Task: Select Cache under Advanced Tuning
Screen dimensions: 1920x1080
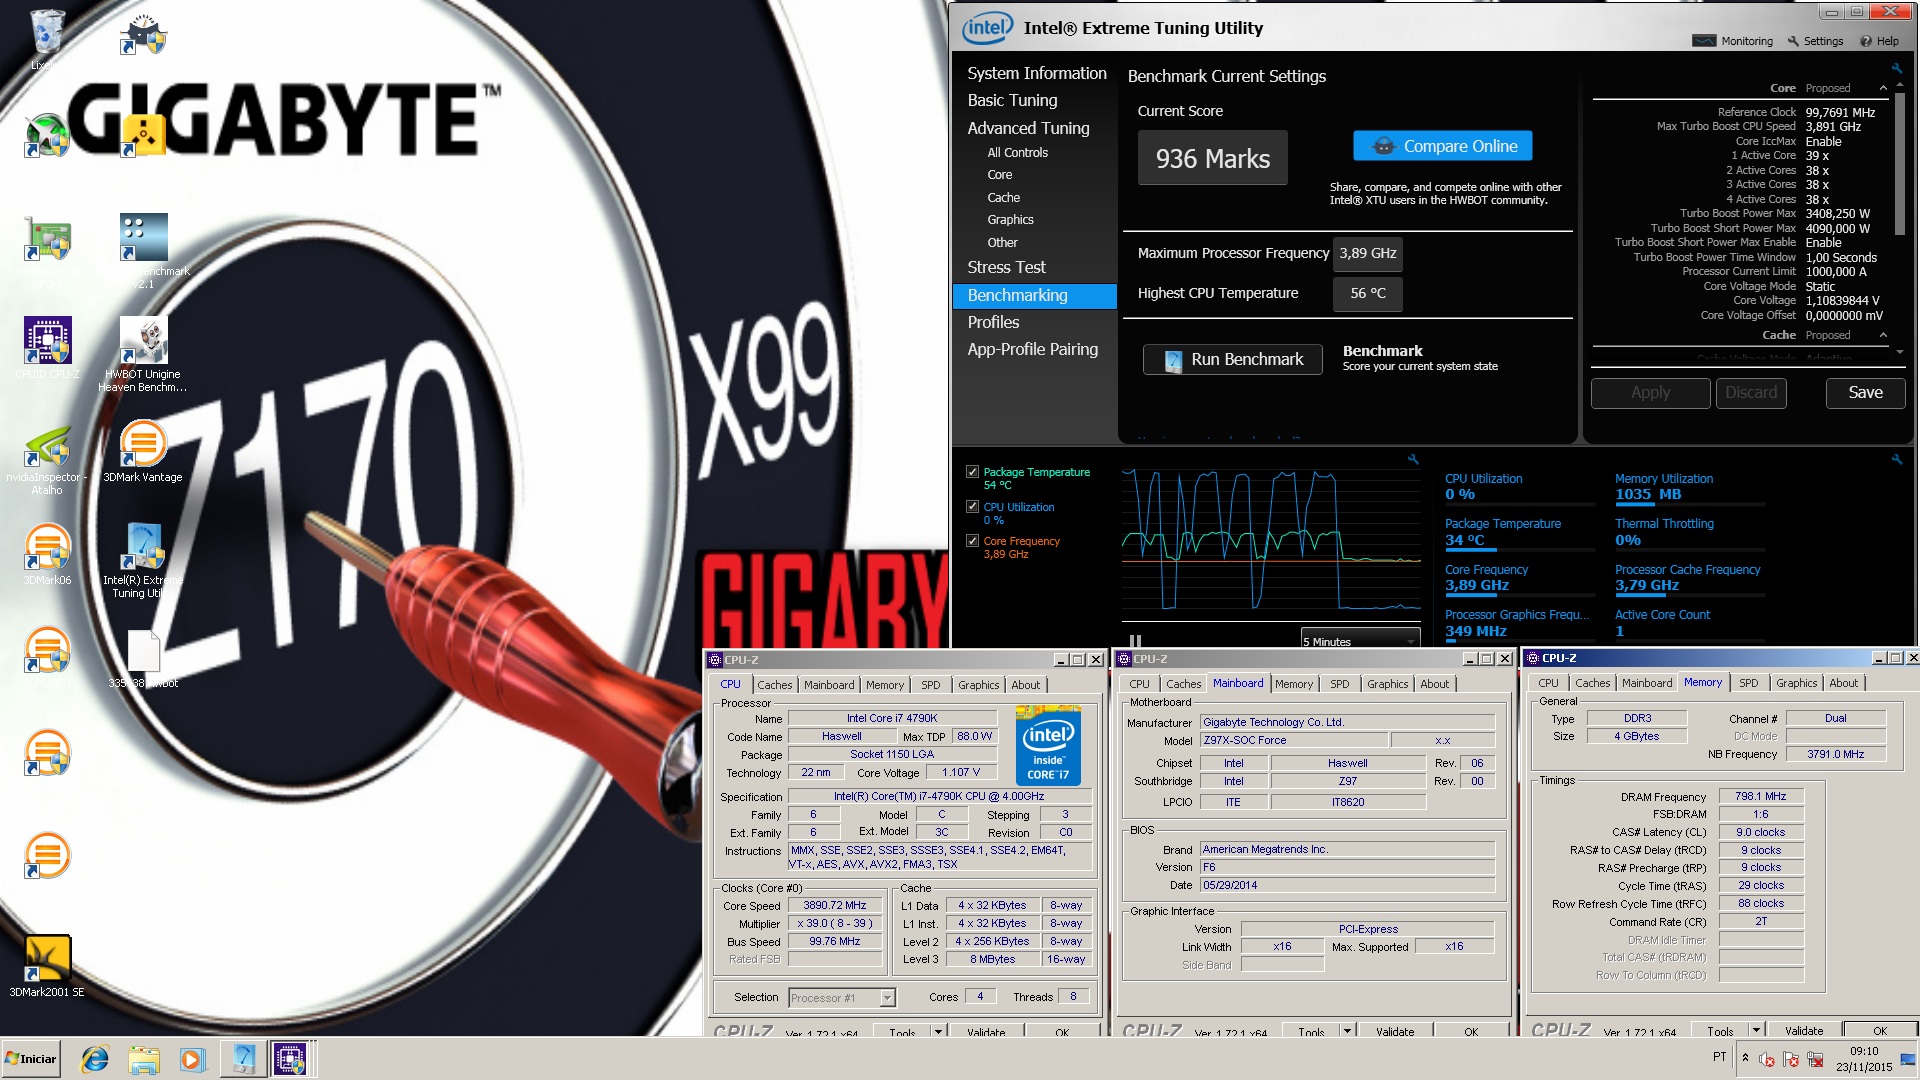Action: pyautogui.click(x=1003, y=197)
